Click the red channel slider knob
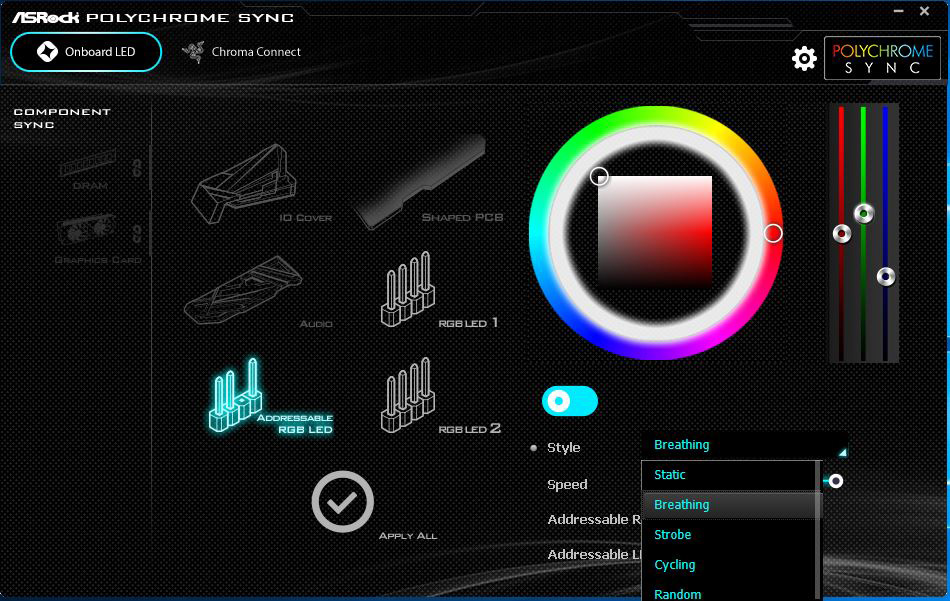Image resolution: width=950 pixels, height=601 pixels. tap(842, 233)
